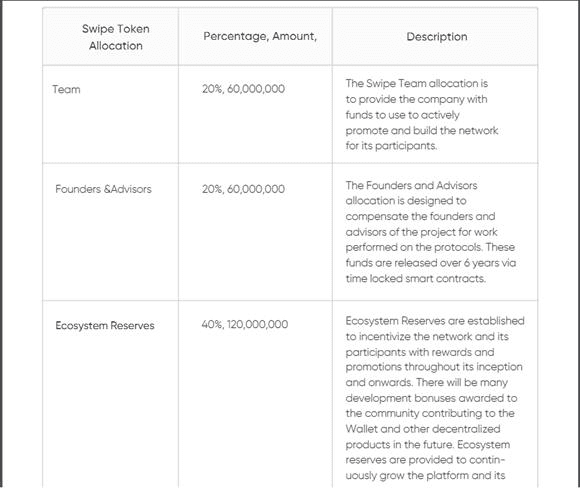Click the Team 20%, 60,000,000 value
Viewport: 580px width, 488px height.
click(x=243, y=89)
